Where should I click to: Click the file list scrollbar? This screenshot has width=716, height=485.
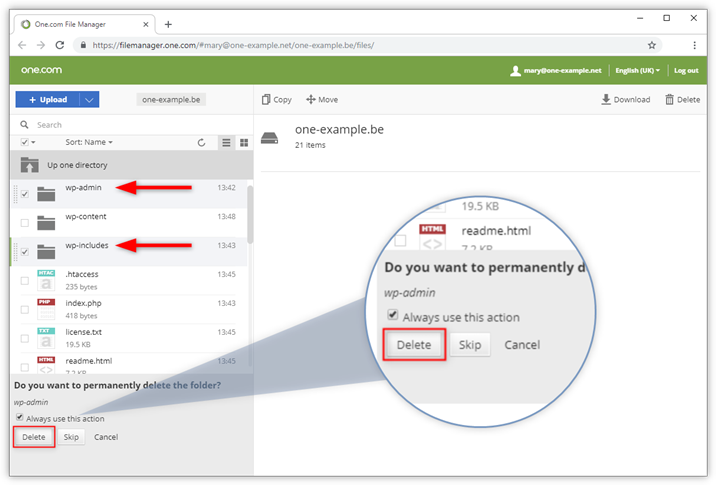point(250,215)
